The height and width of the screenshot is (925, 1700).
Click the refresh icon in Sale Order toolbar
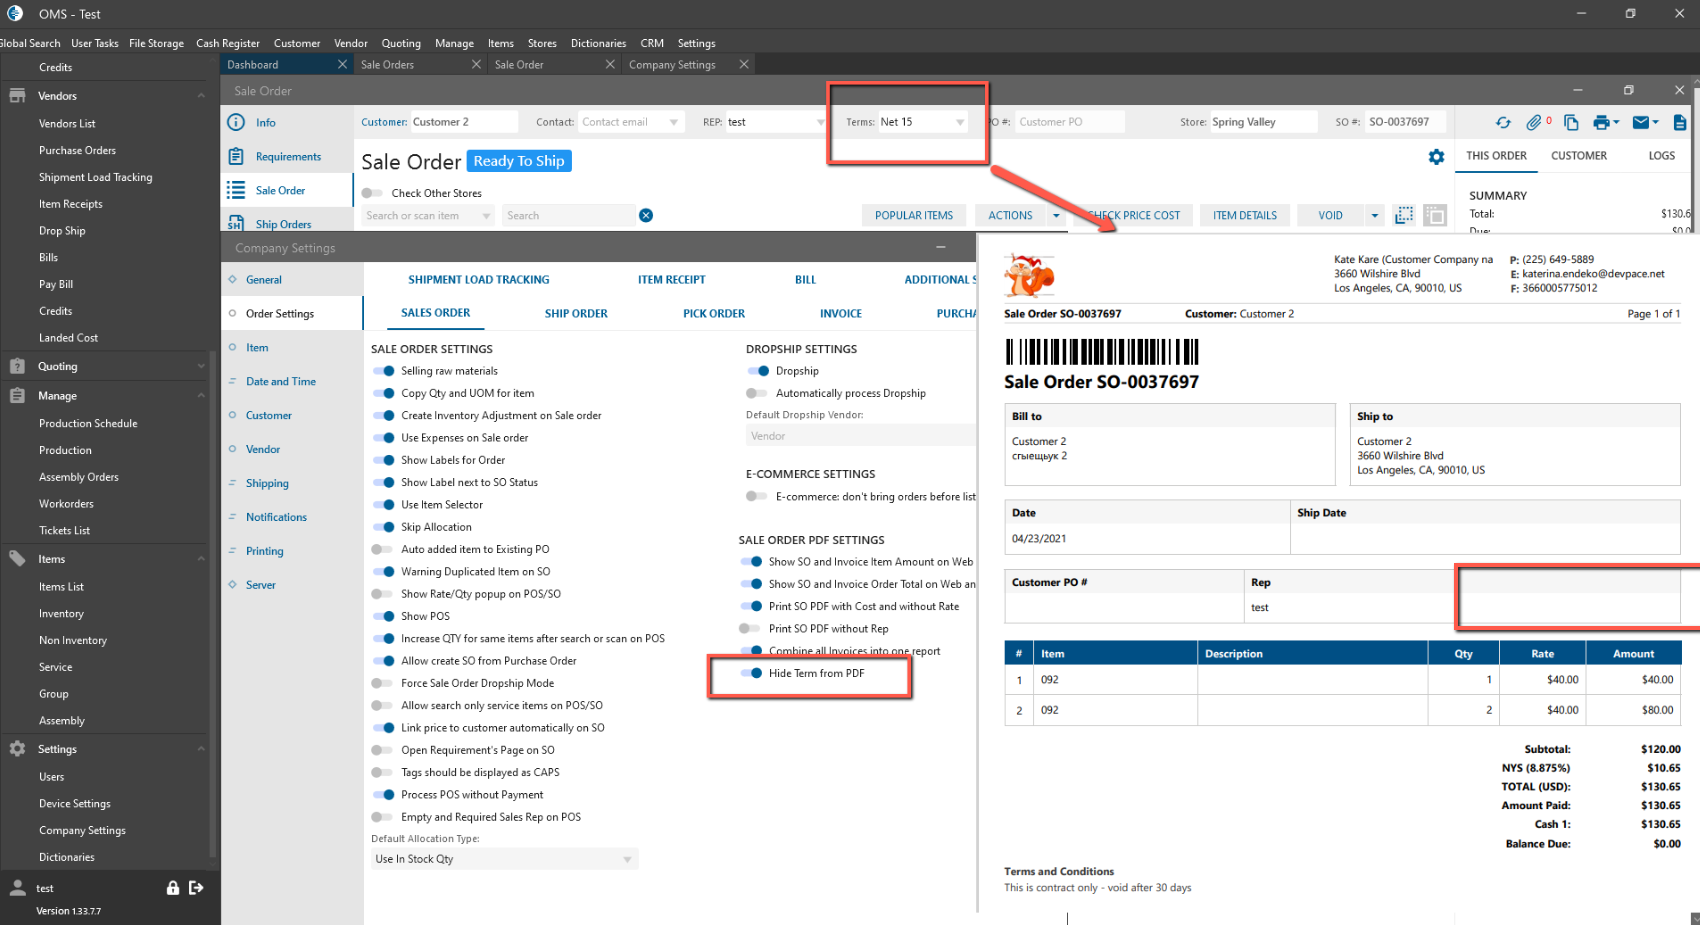click(1503, 122)
